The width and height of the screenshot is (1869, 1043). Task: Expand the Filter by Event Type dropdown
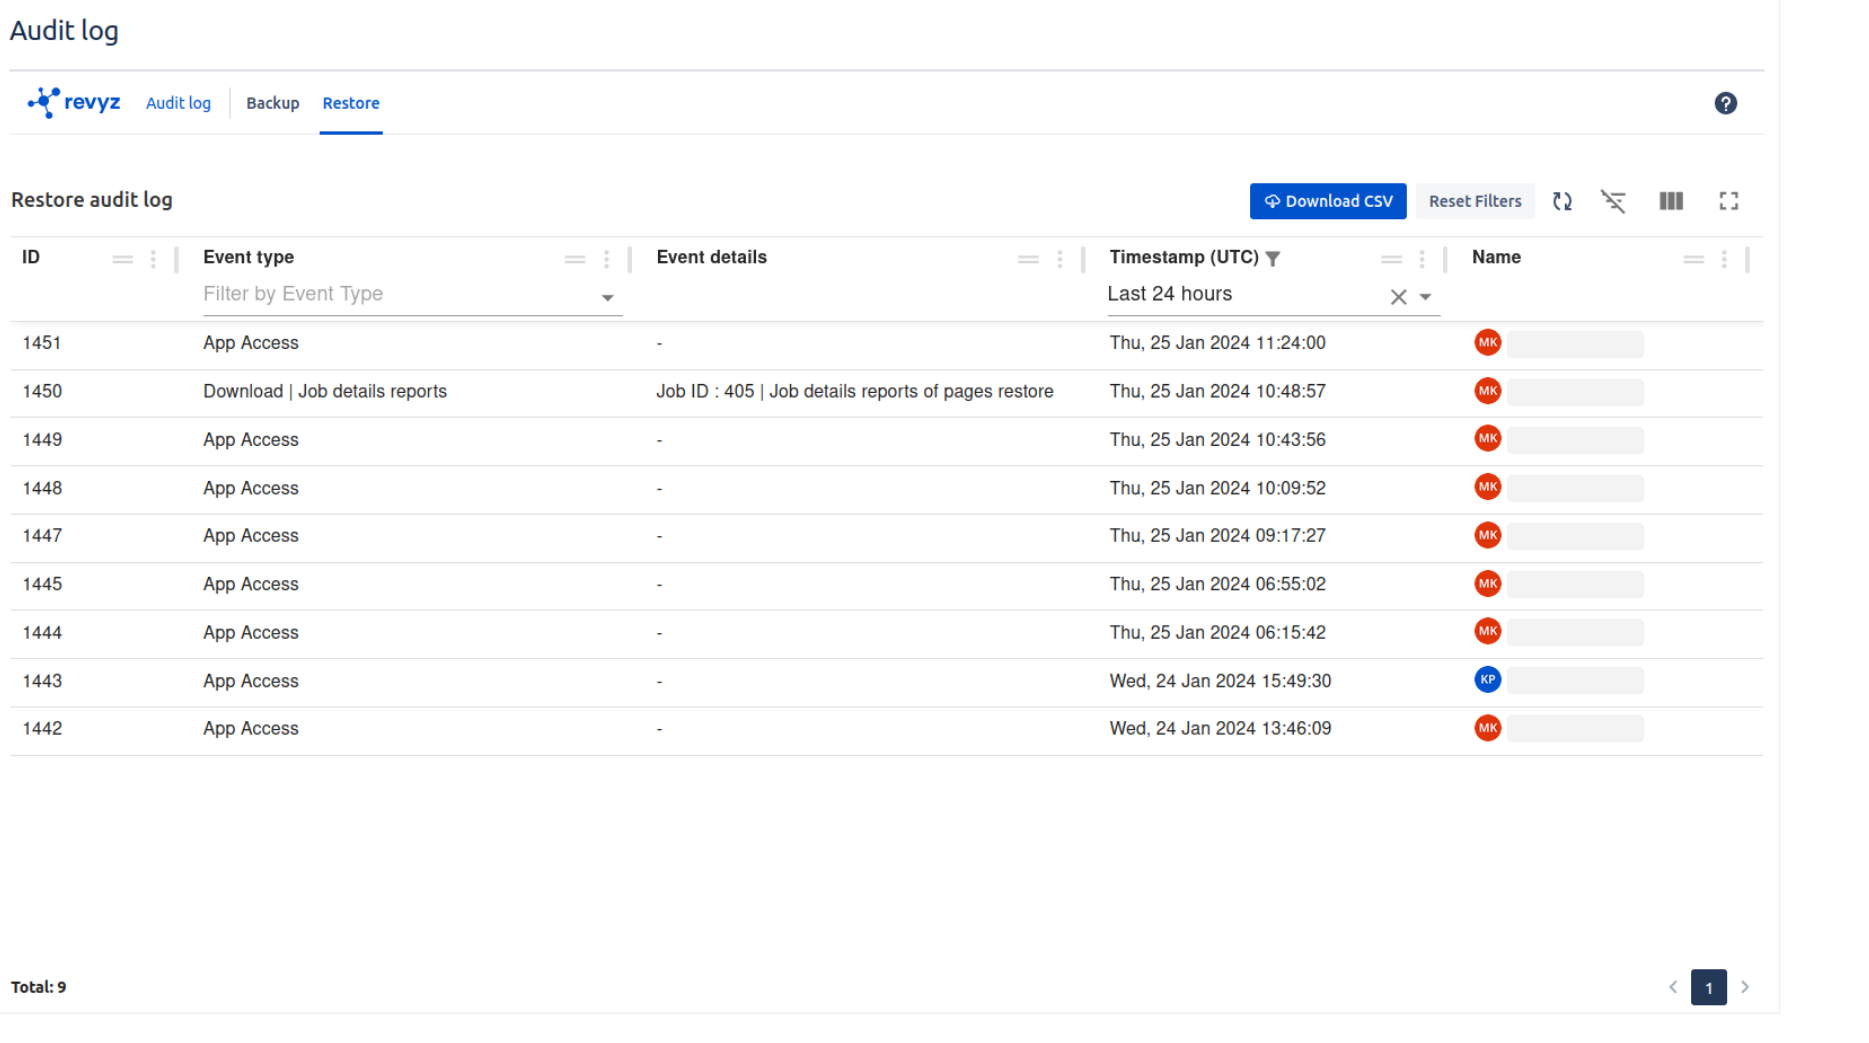[x=607, y=297]
